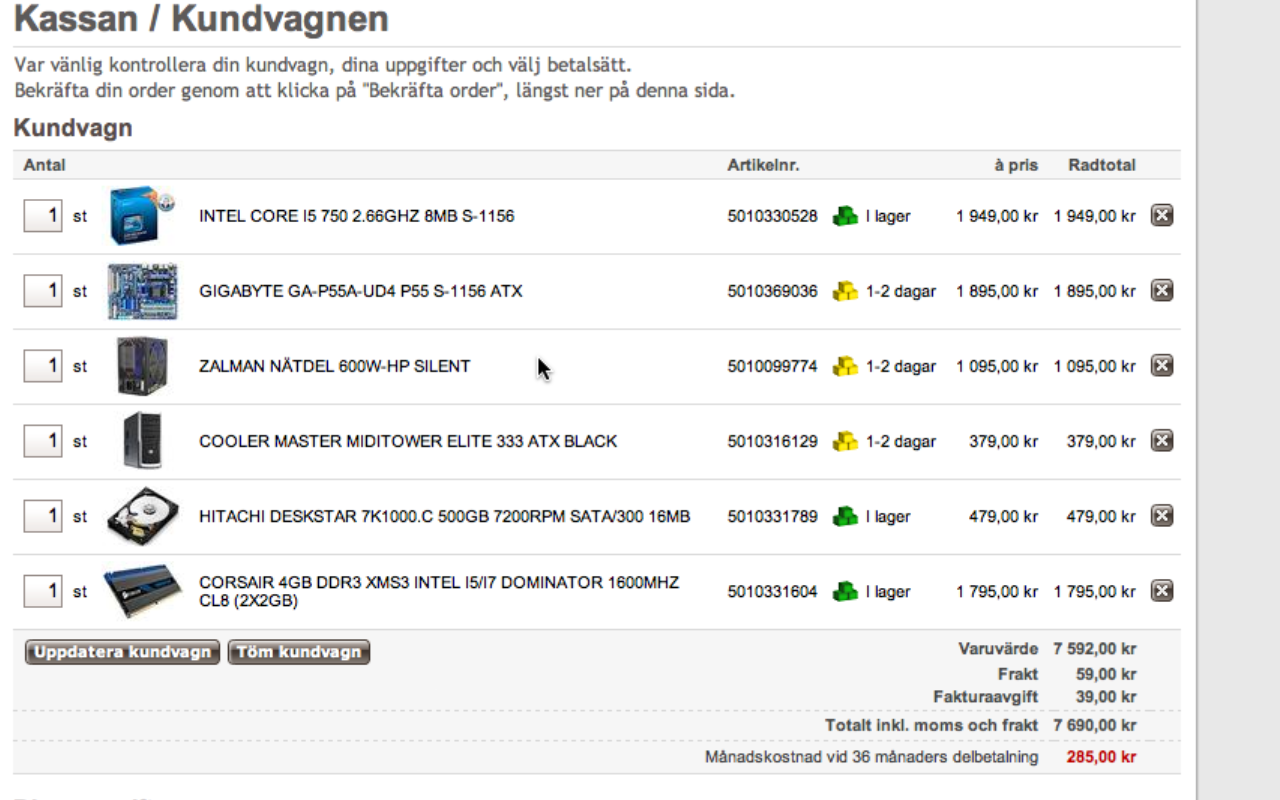Open Intel Core i5 processor box thumbnail
Viewport: 1280px width, 800px height.
pos(143,215)
